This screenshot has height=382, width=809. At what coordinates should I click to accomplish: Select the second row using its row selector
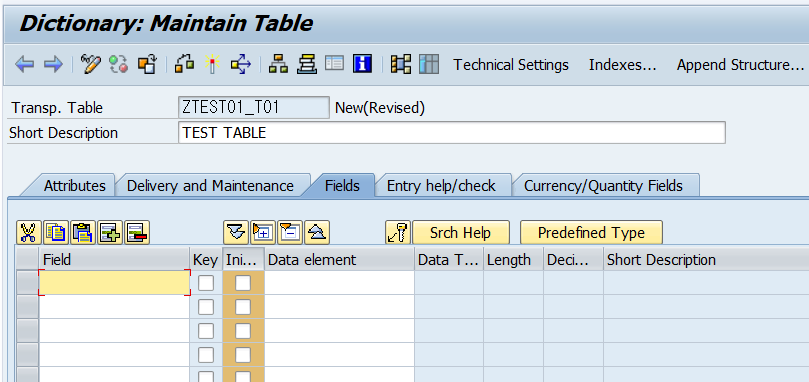27,307
